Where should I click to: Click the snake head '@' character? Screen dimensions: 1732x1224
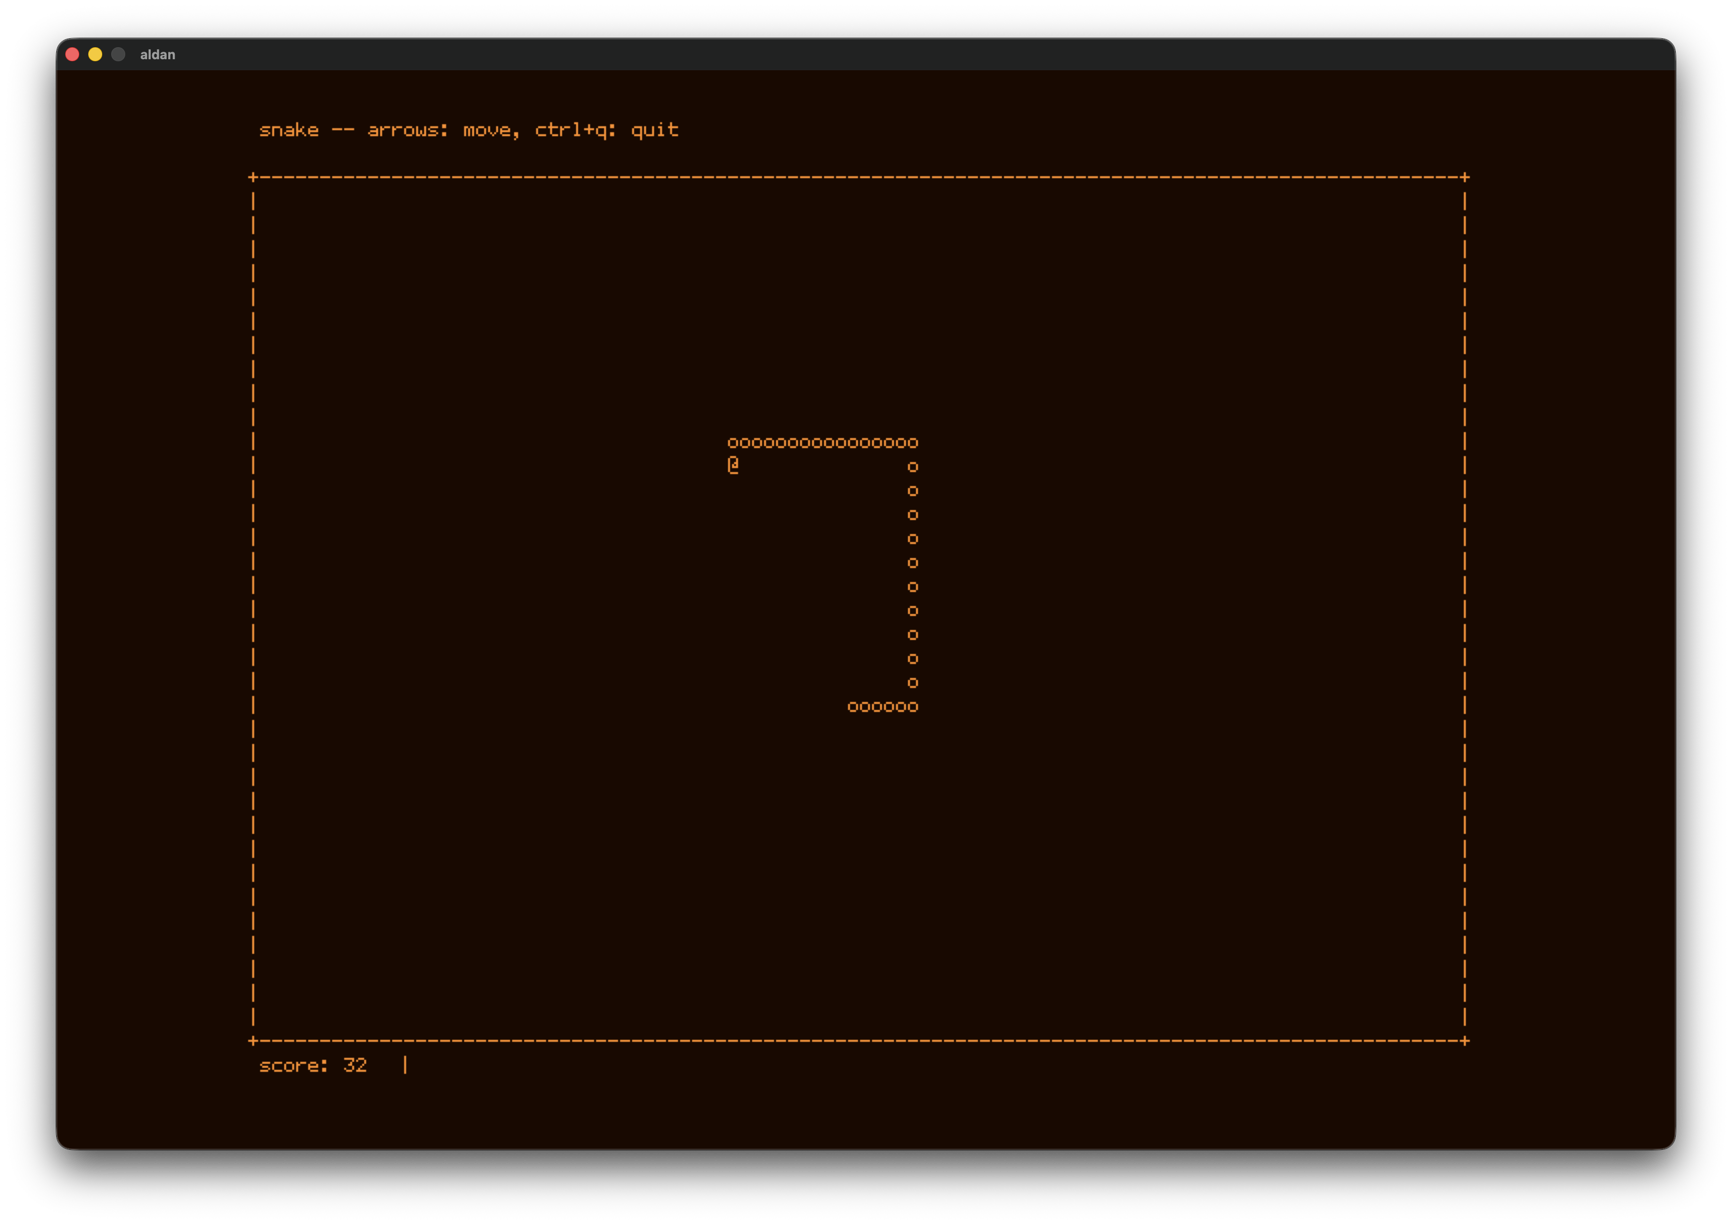click(x=733, y=466)
